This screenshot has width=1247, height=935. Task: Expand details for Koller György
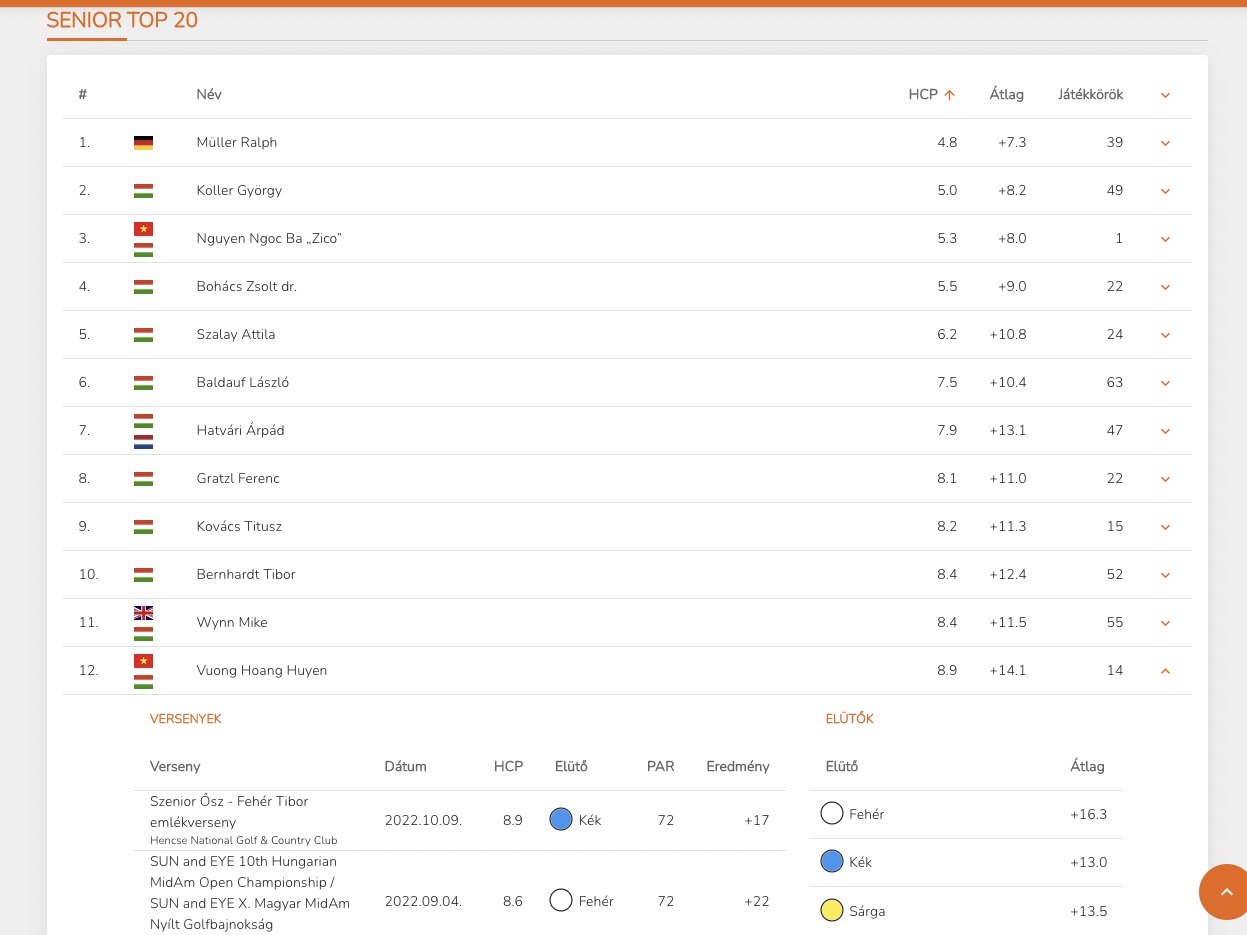pos(1165,191)
